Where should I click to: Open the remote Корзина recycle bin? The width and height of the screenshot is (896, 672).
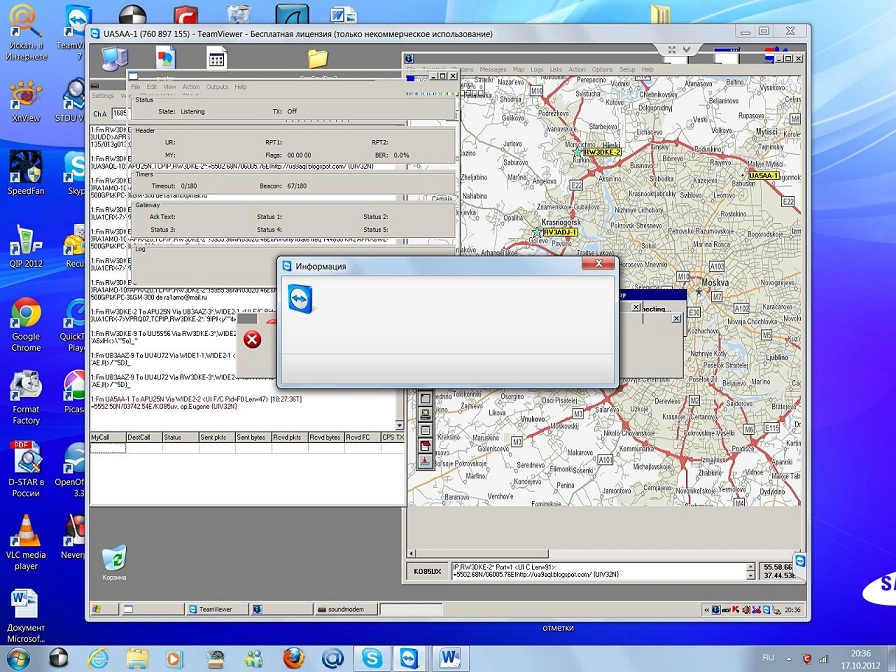(114, 563)
